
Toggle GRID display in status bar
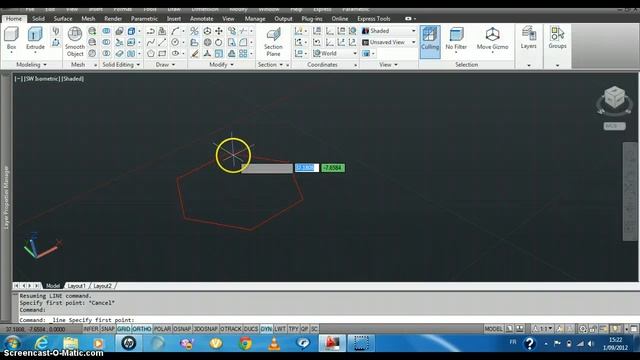[x=124, y=329]
